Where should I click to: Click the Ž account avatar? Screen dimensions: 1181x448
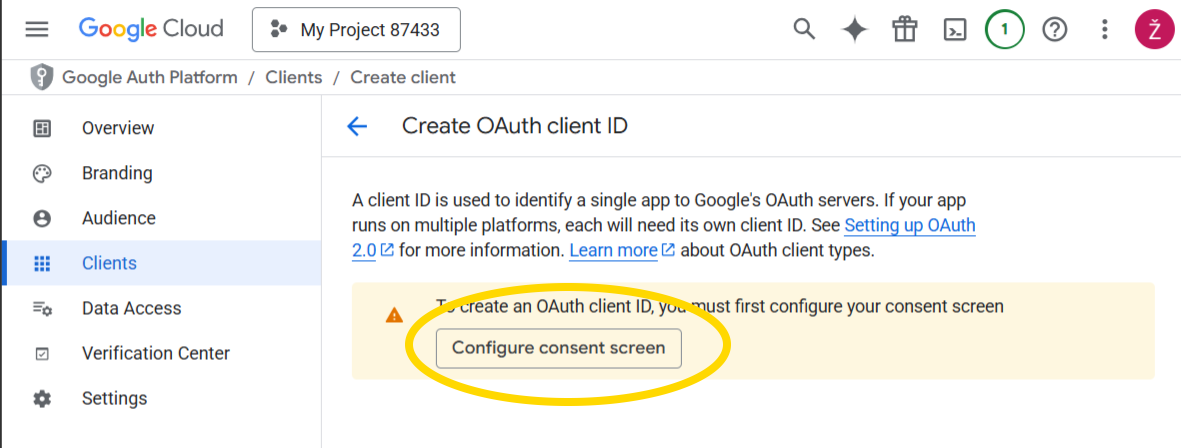[1155, 30]
